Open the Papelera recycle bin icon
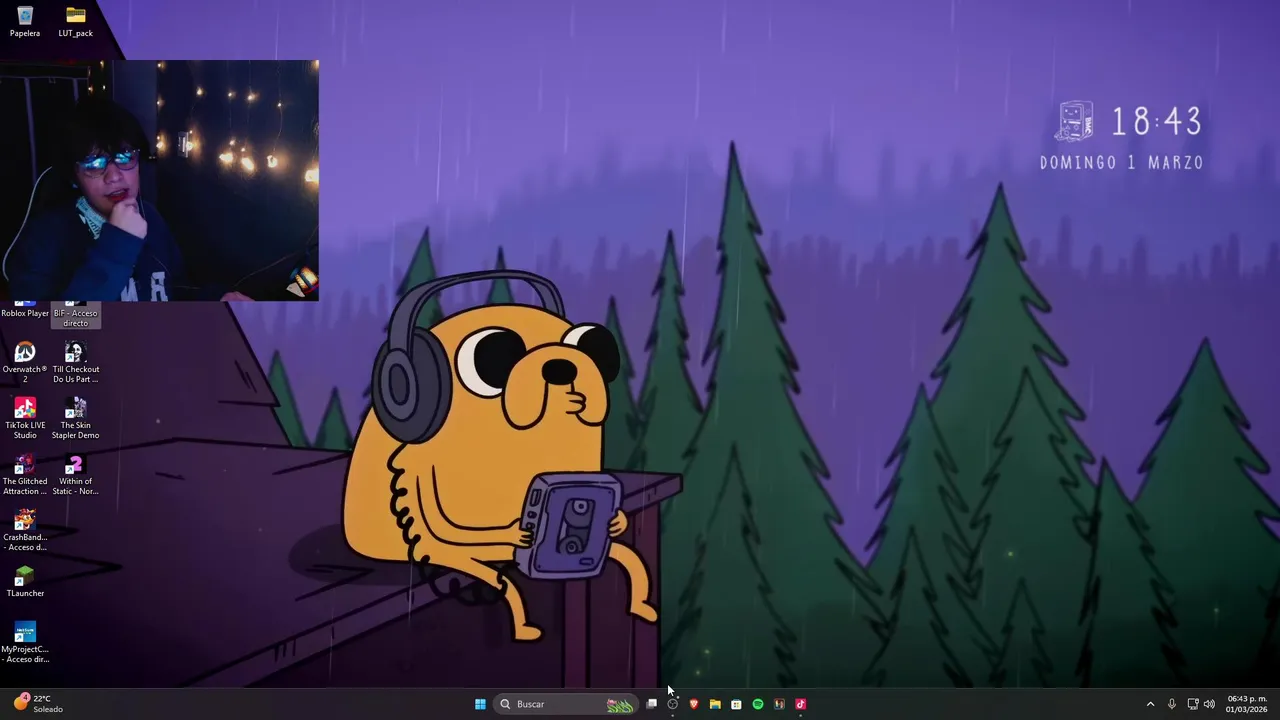This screenshot has height=720, width=1280. click(x=25, y=21)
